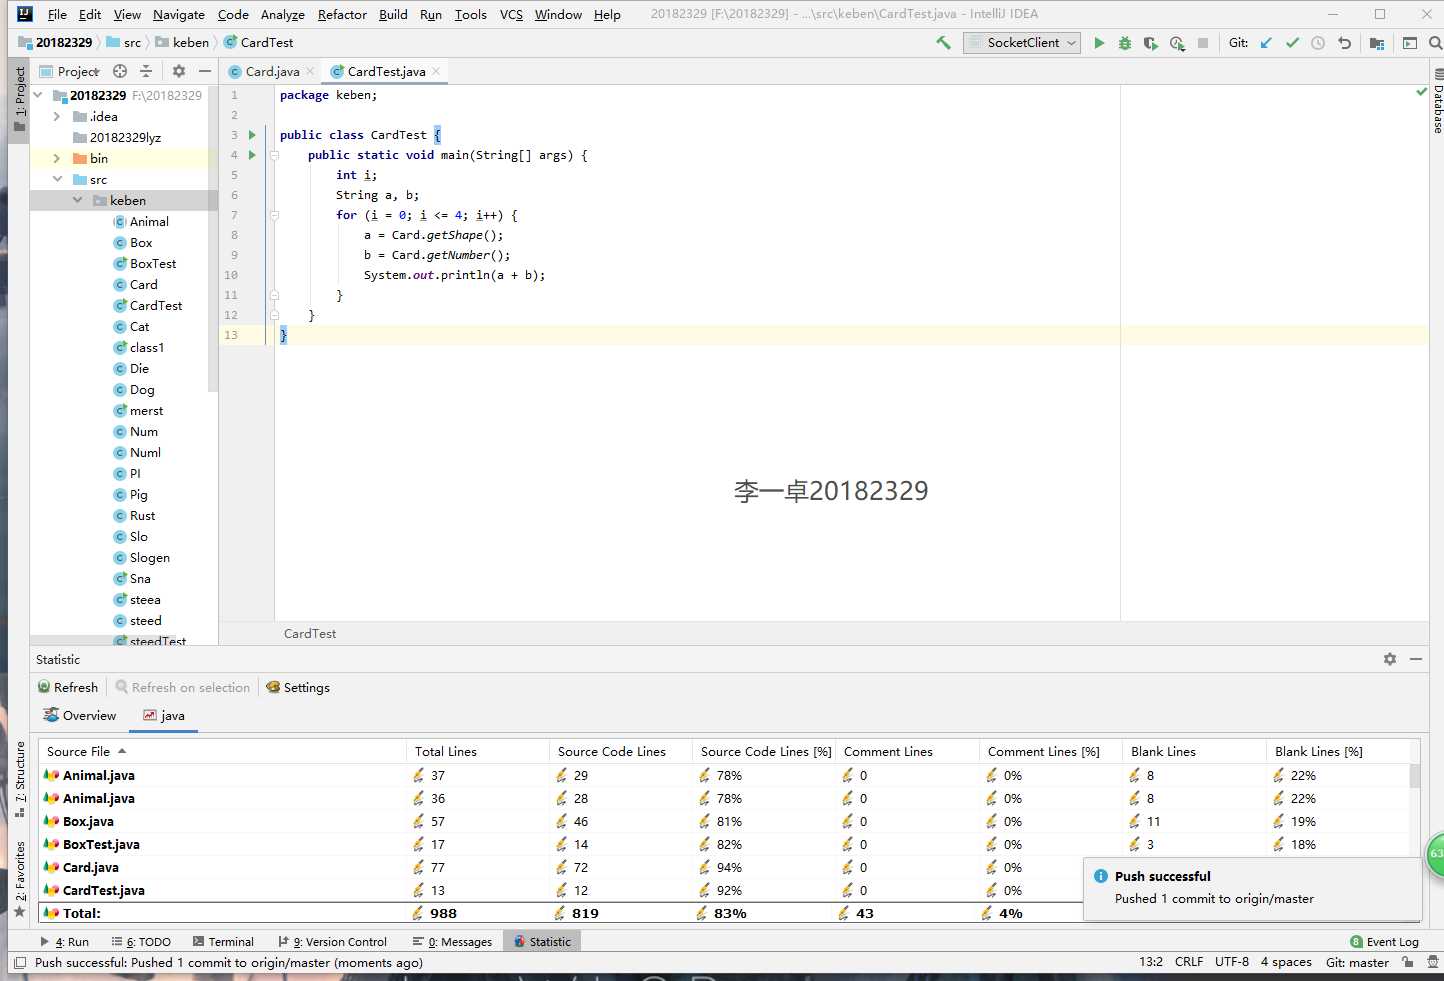Close the Card.java editor tab

[x=310, y=71]
